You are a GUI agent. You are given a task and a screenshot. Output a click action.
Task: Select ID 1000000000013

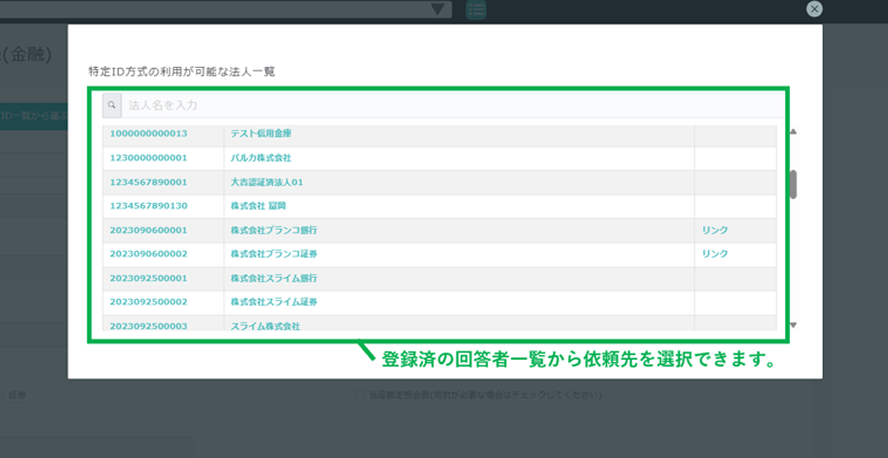(x=149, y=133)
